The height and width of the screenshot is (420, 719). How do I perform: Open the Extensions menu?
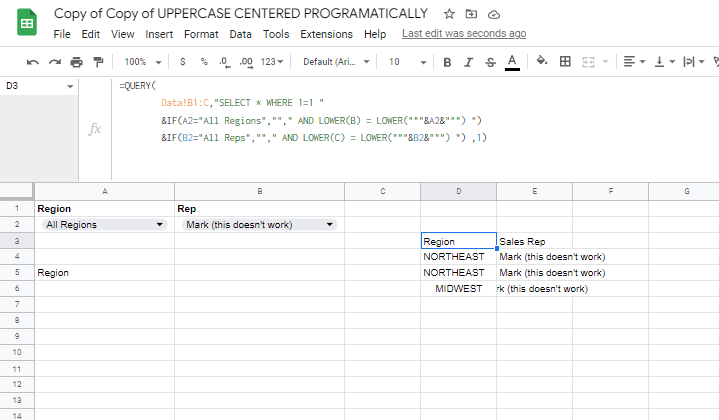coord(326,34)
